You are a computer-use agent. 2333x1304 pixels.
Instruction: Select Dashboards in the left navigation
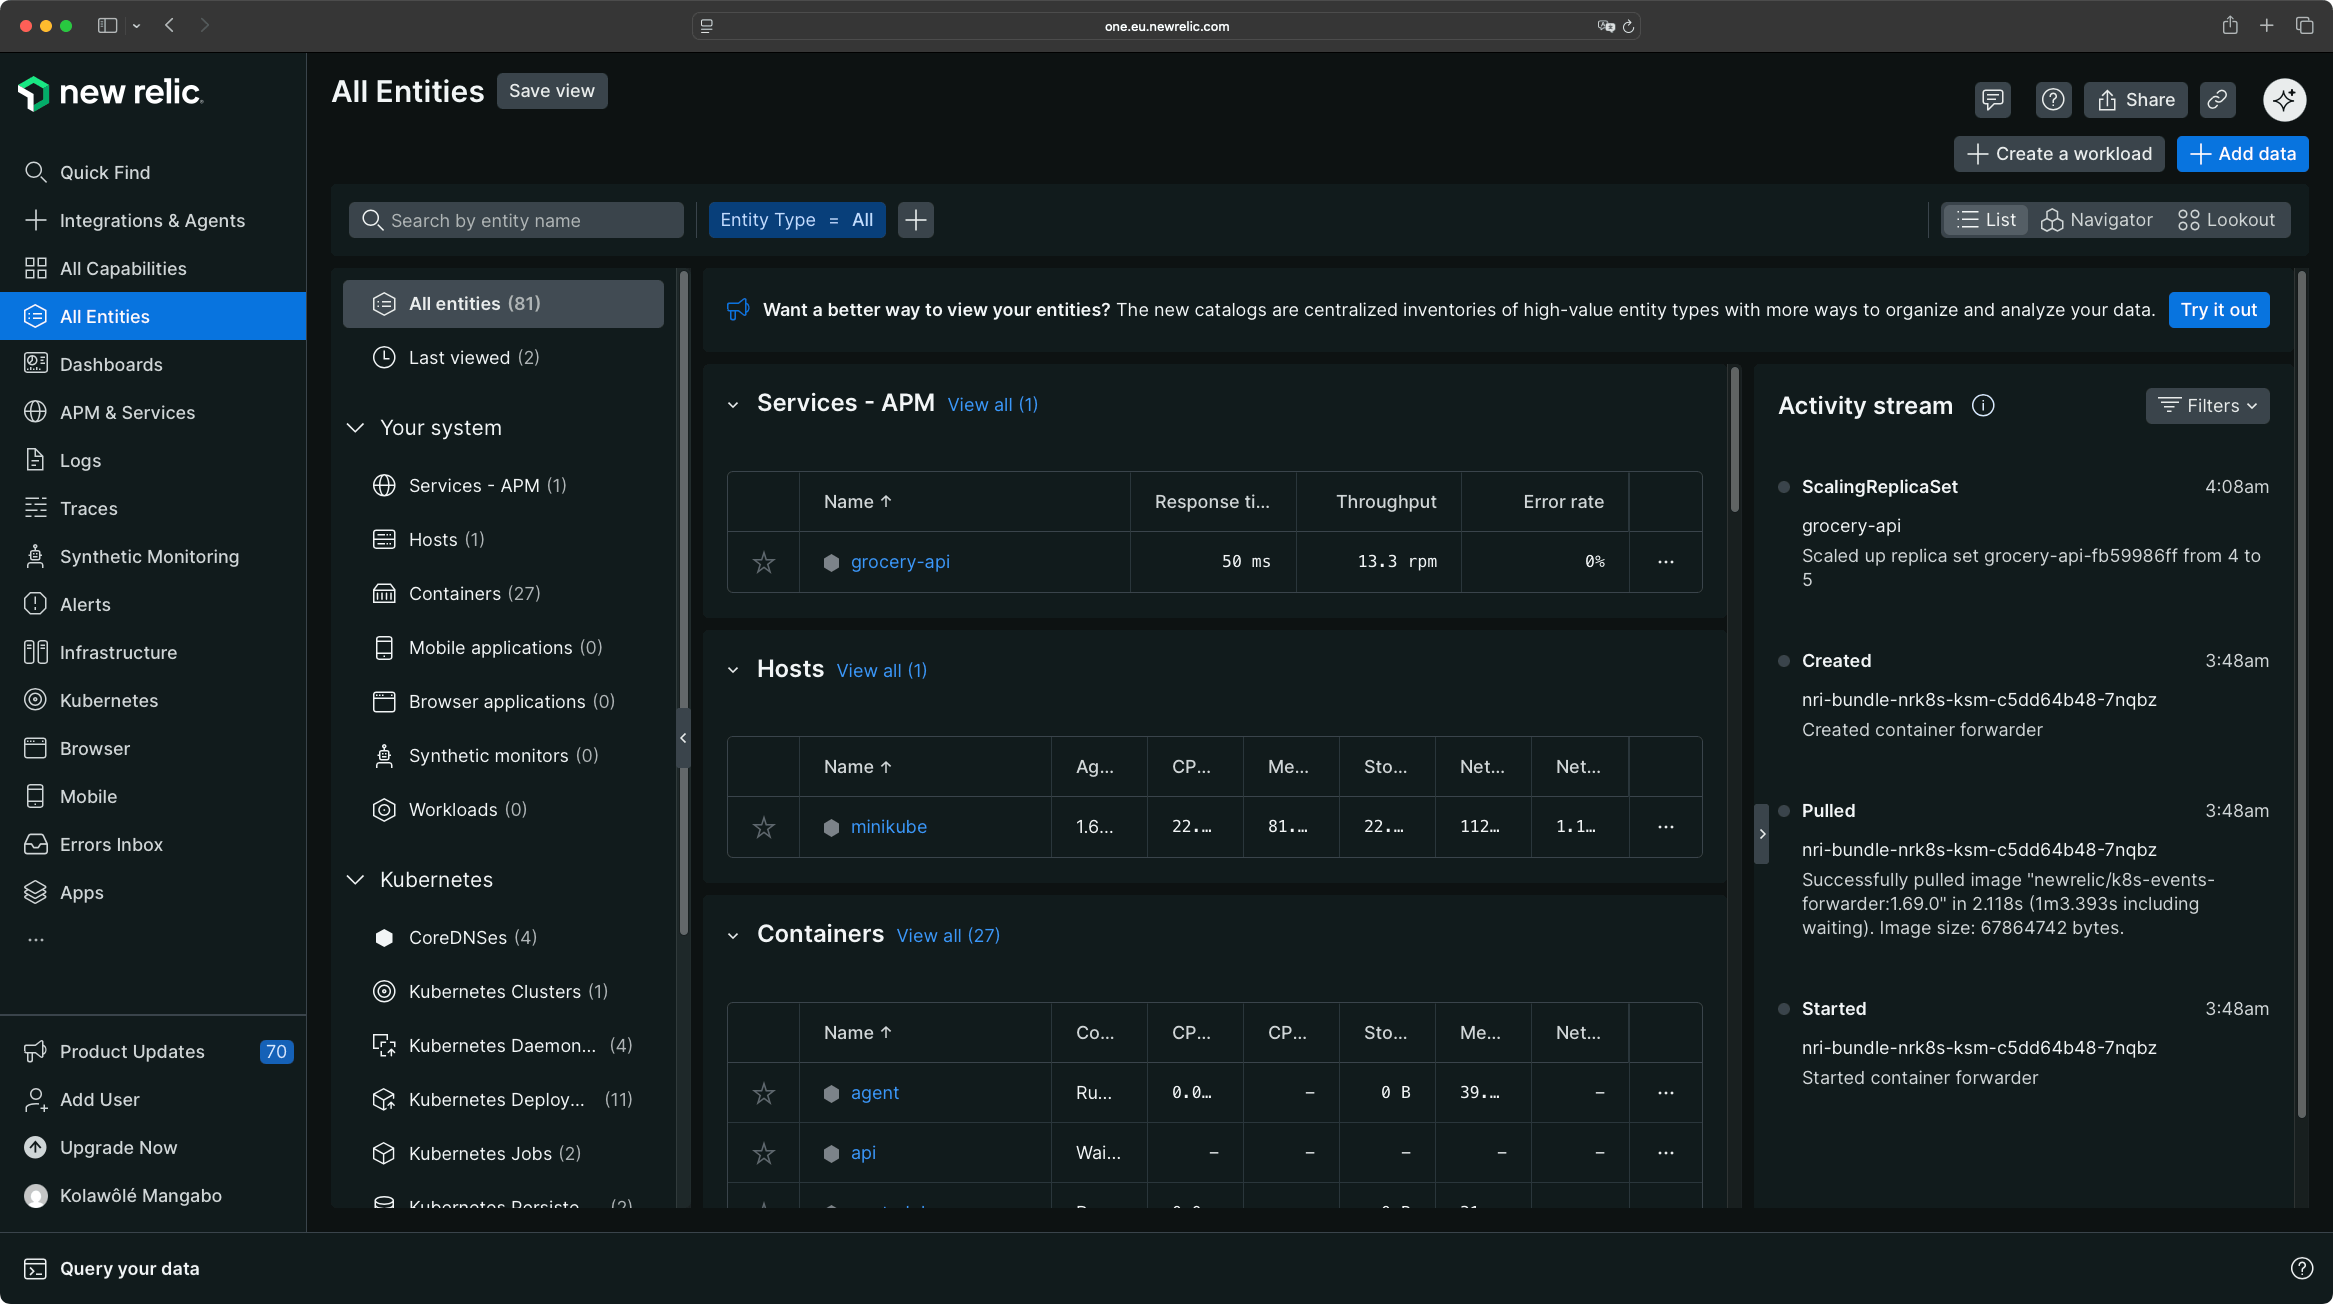[x=110, y=364]
